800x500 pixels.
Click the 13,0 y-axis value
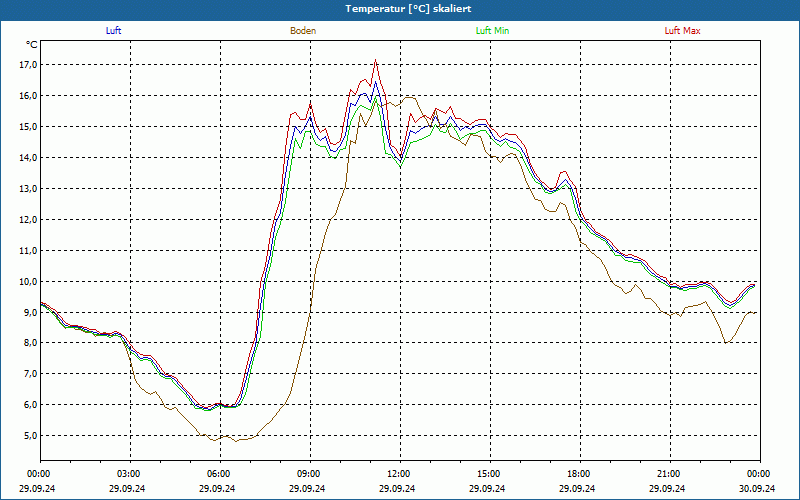point(28,189)
